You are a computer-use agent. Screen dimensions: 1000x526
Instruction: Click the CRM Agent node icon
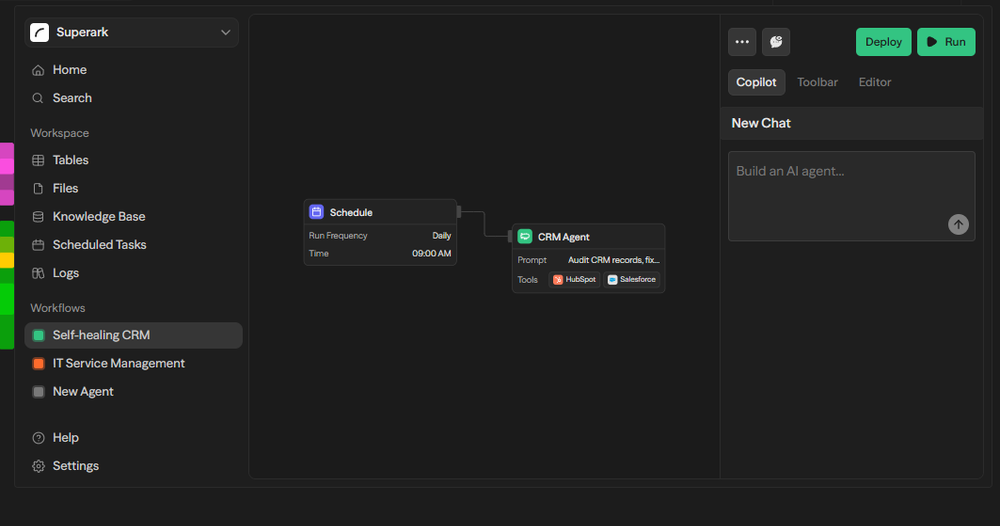pos(525,237)
